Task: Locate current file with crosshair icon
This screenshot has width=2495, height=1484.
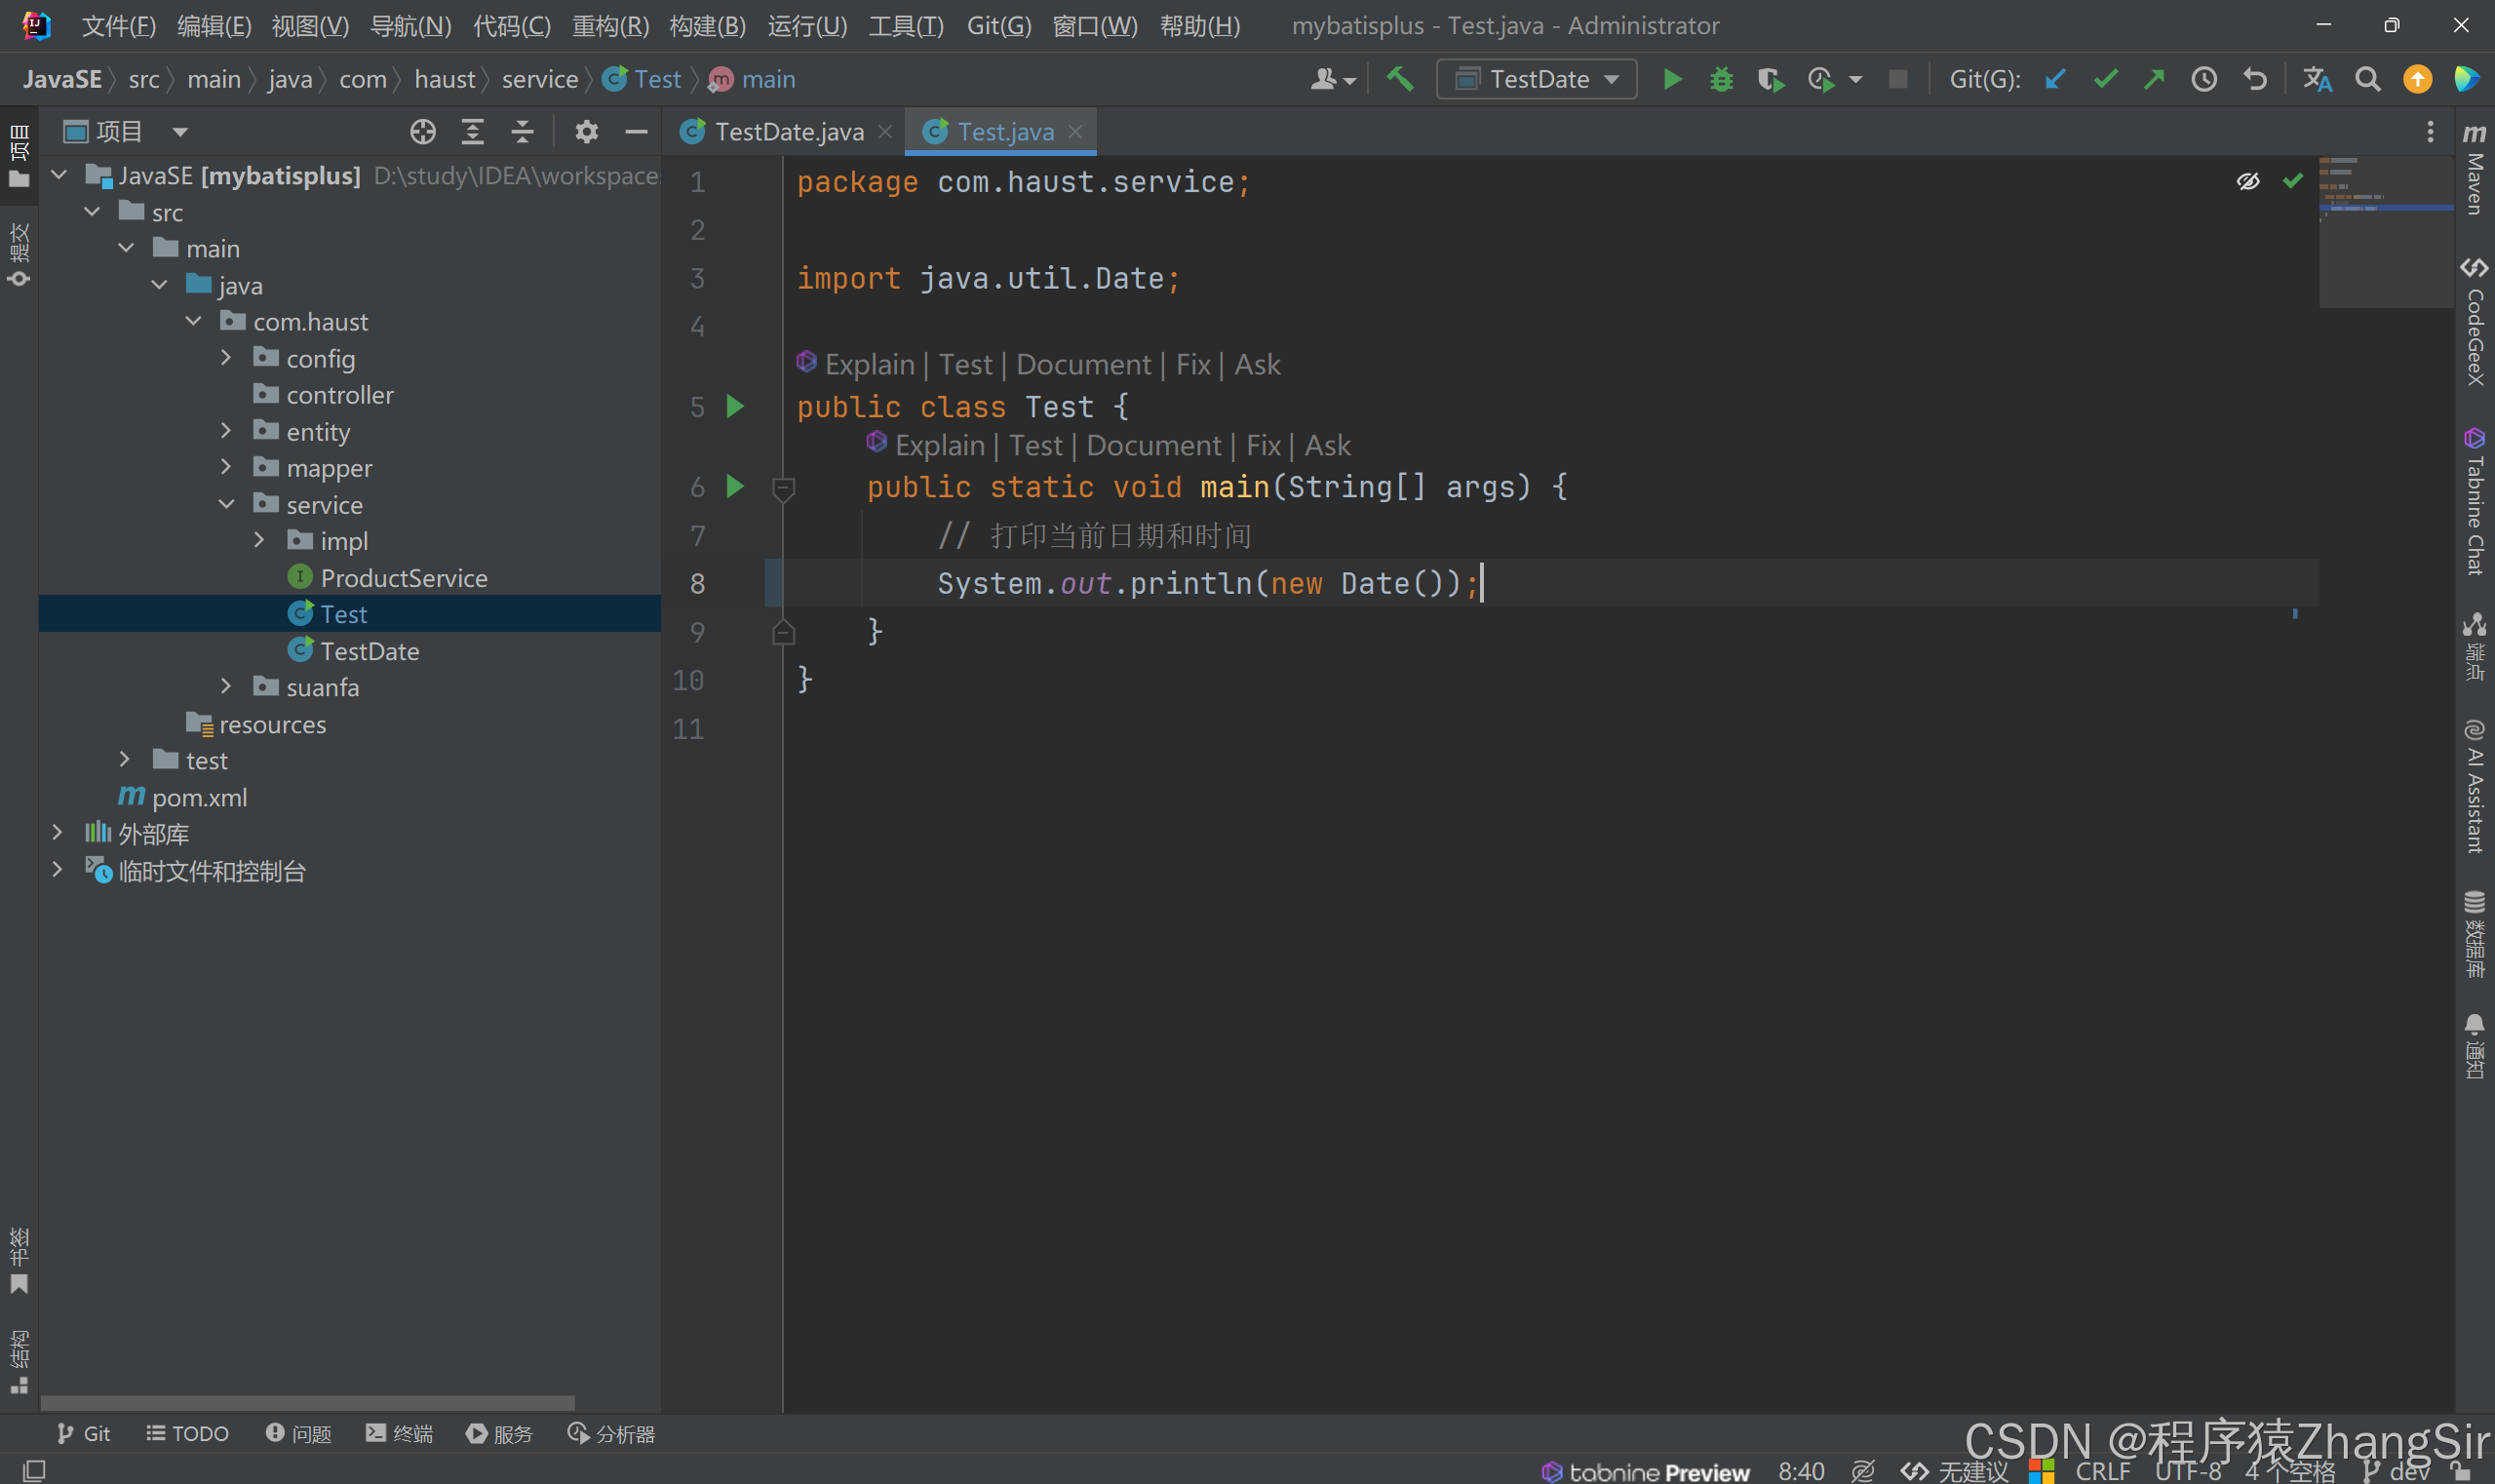Action: (x=423, y=132)
